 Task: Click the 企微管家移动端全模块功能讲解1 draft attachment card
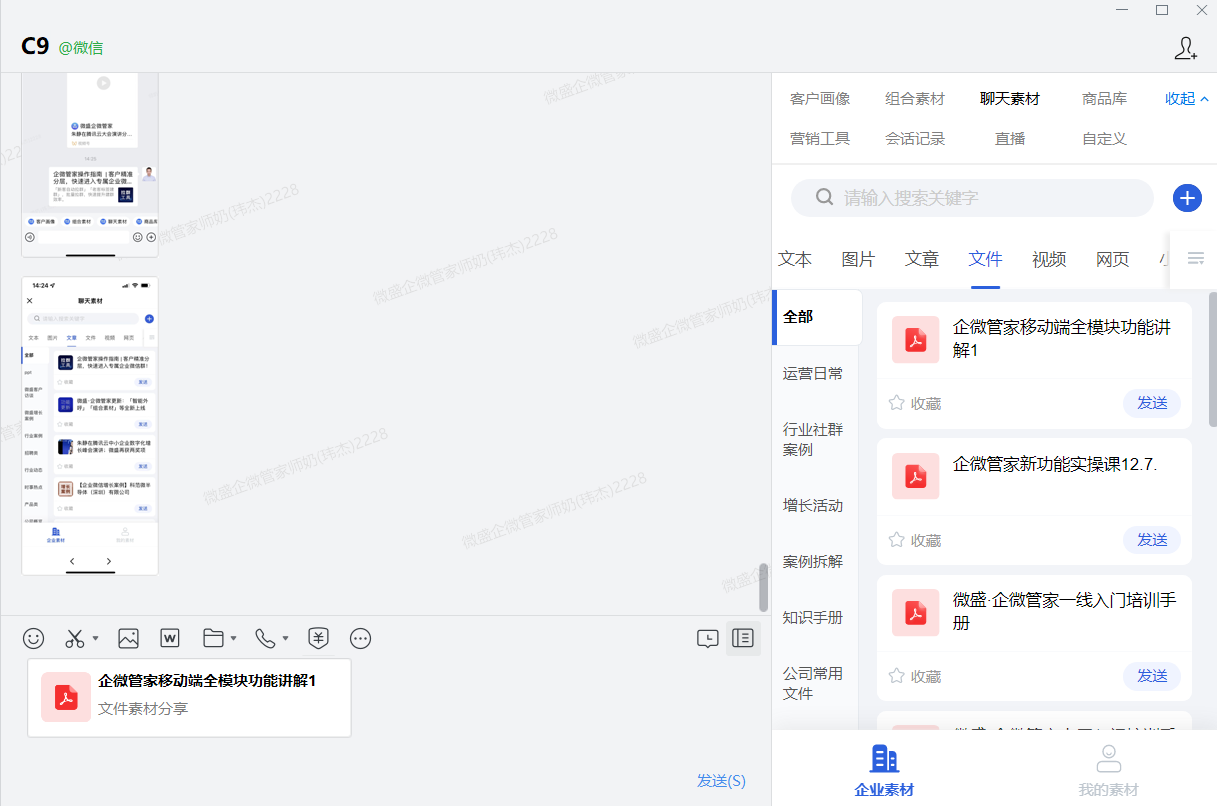click(x=189, y=698)
